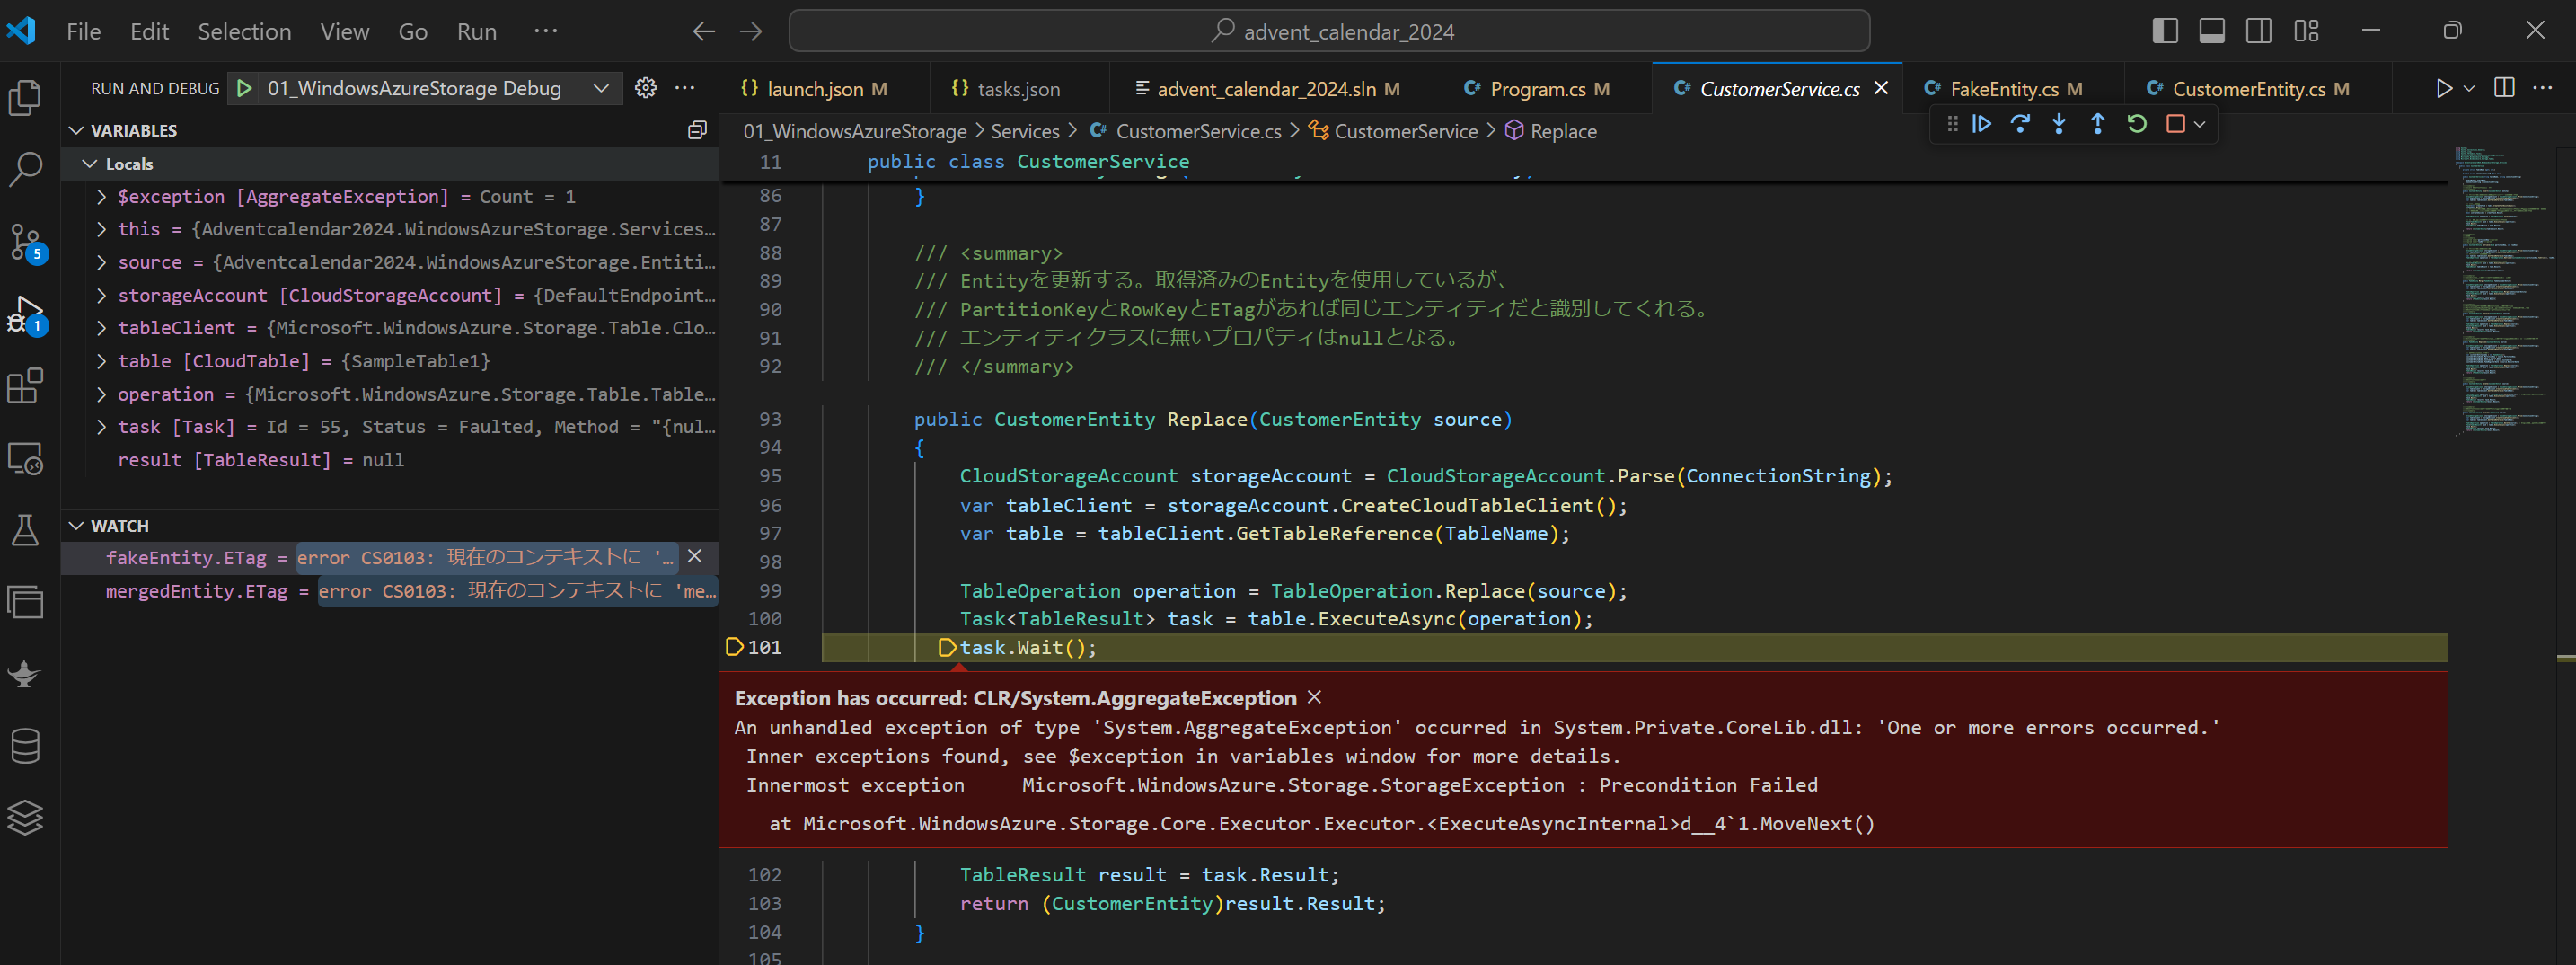Click the Step Over debug icon
The width and height of the screenshot is (2576, 965).
2020,124
